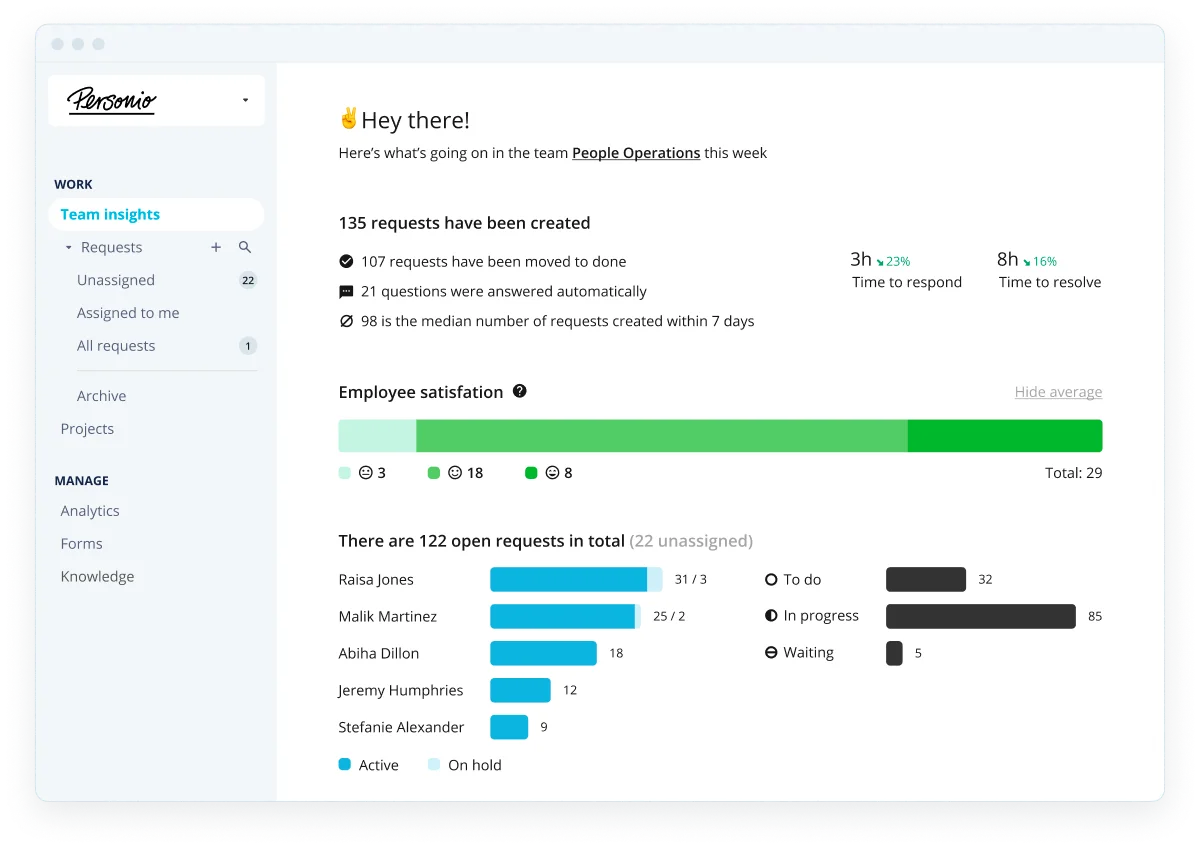Click the light green neutral satisfaction segment
Image resolution: width=1201 pixels, height=849 pixels.
coord(377,436)
